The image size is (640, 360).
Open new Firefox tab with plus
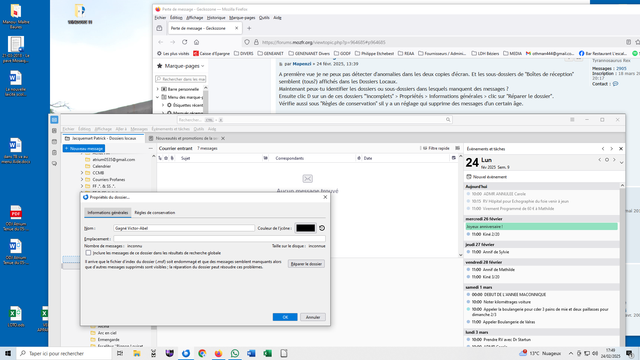pos(249,28)
